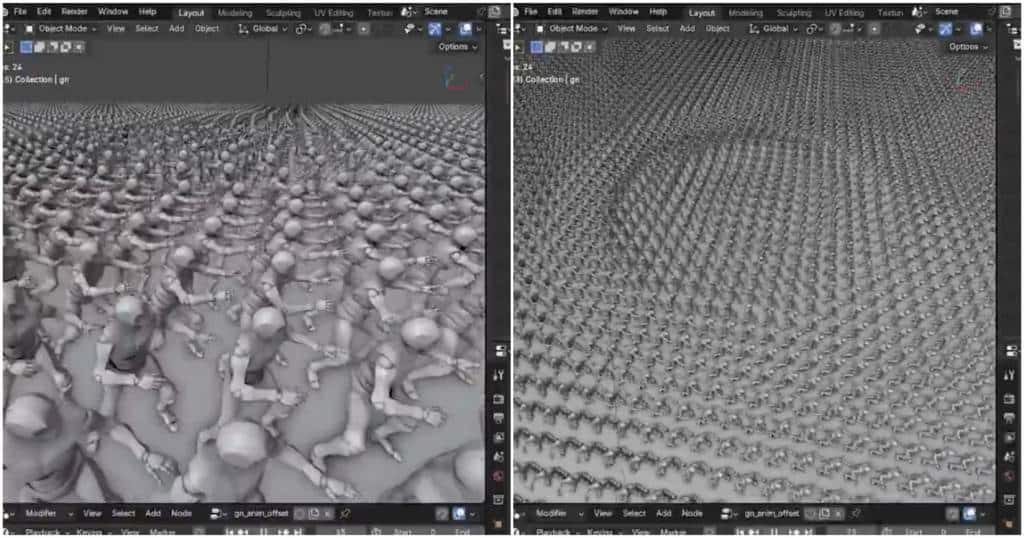Click the Scene browse icon in left top bar
Viewport: 1024px width, 538px height.
[408, 12]
